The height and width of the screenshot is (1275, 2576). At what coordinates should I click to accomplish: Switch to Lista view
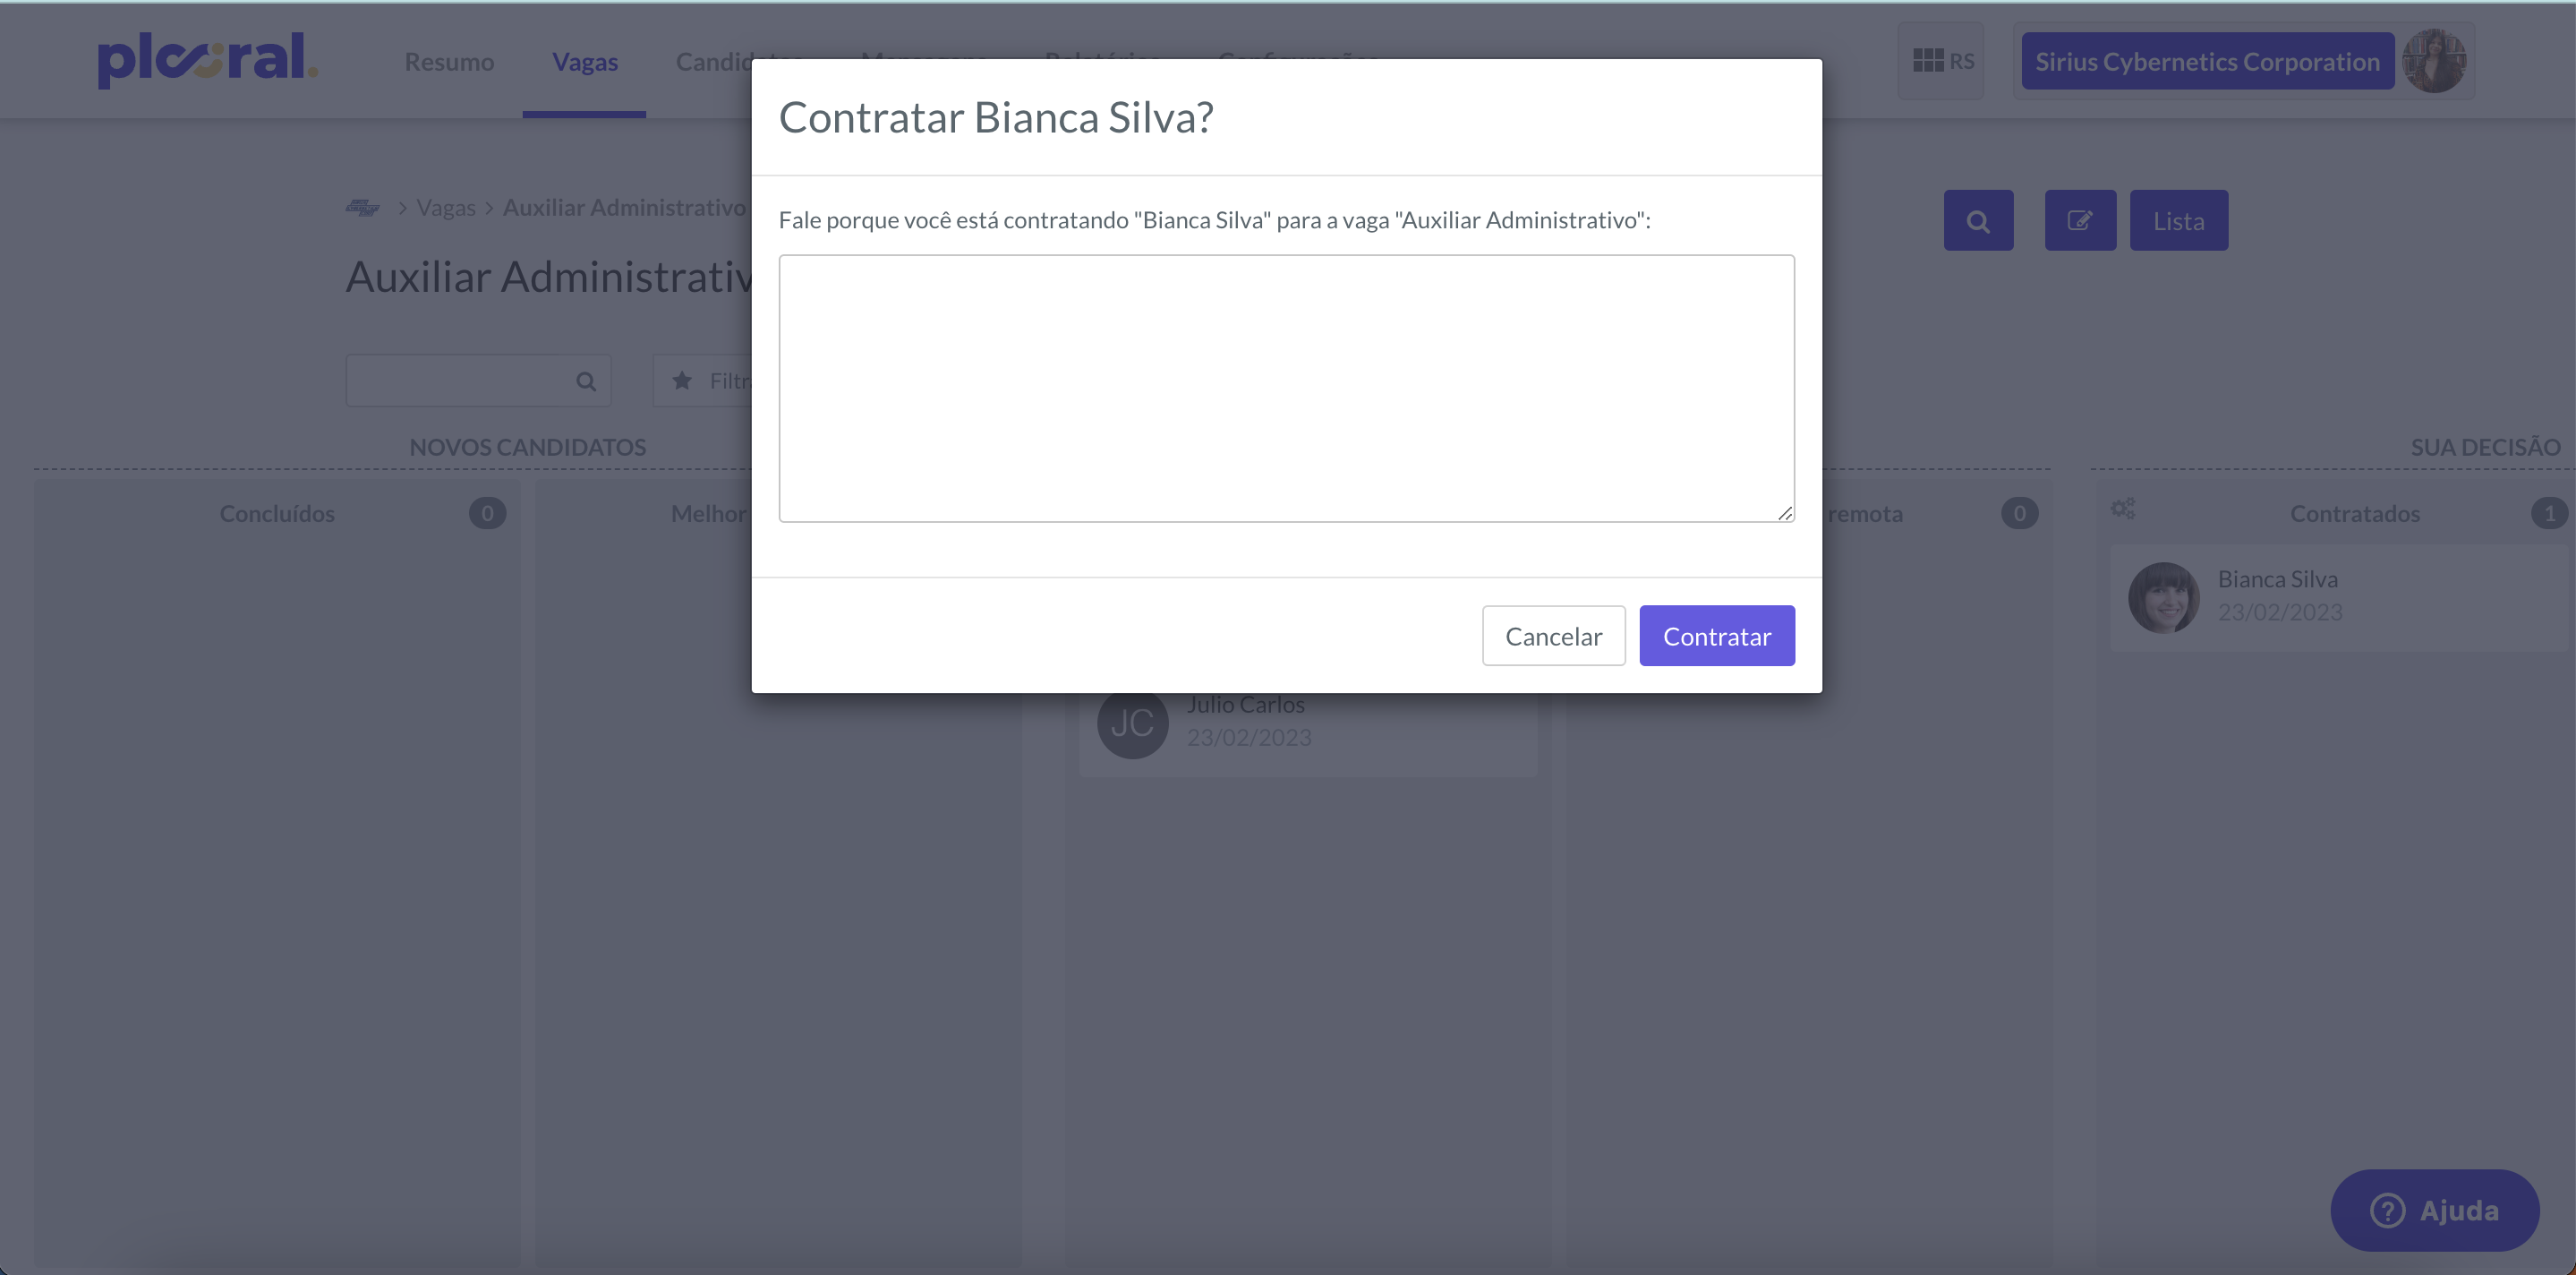pos(2178,221)
